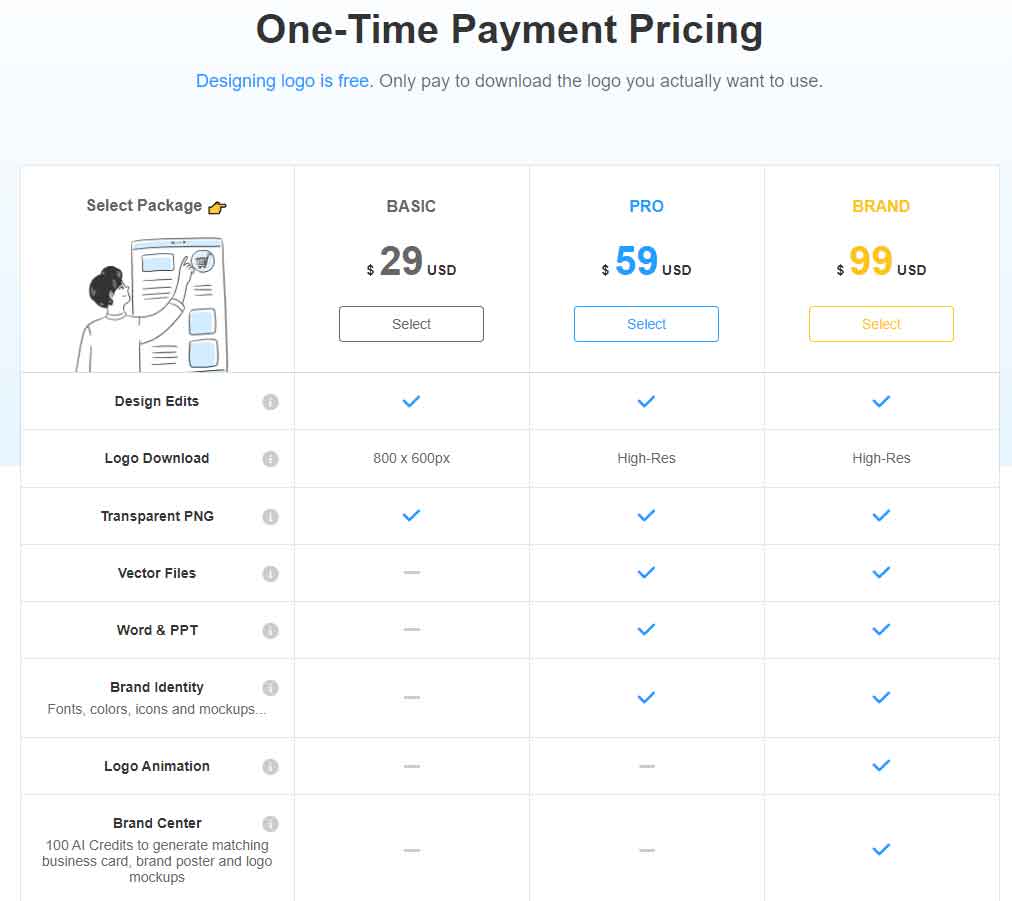Image resolution: width=1012 pixels, height=901 pixels.
Task: Select the PRO $59 plan
Action: 646,324
